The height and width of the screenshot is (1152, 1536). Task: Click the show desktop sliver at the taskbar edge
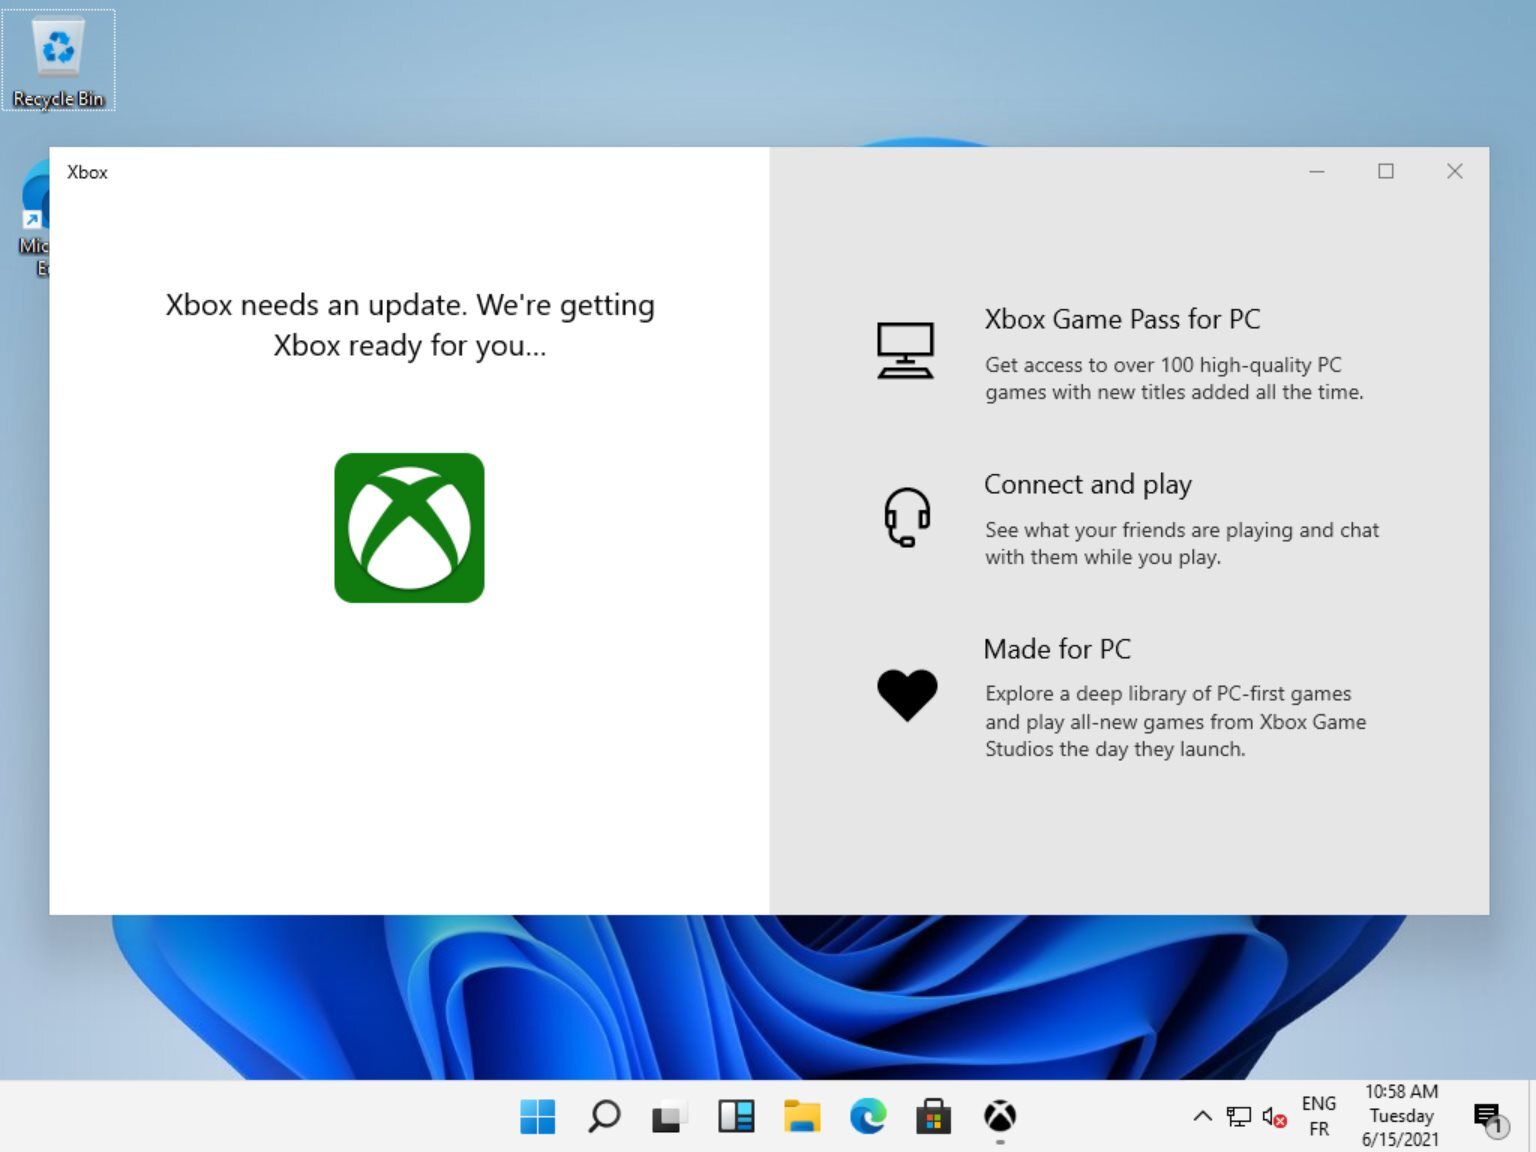[1531, 1116]
